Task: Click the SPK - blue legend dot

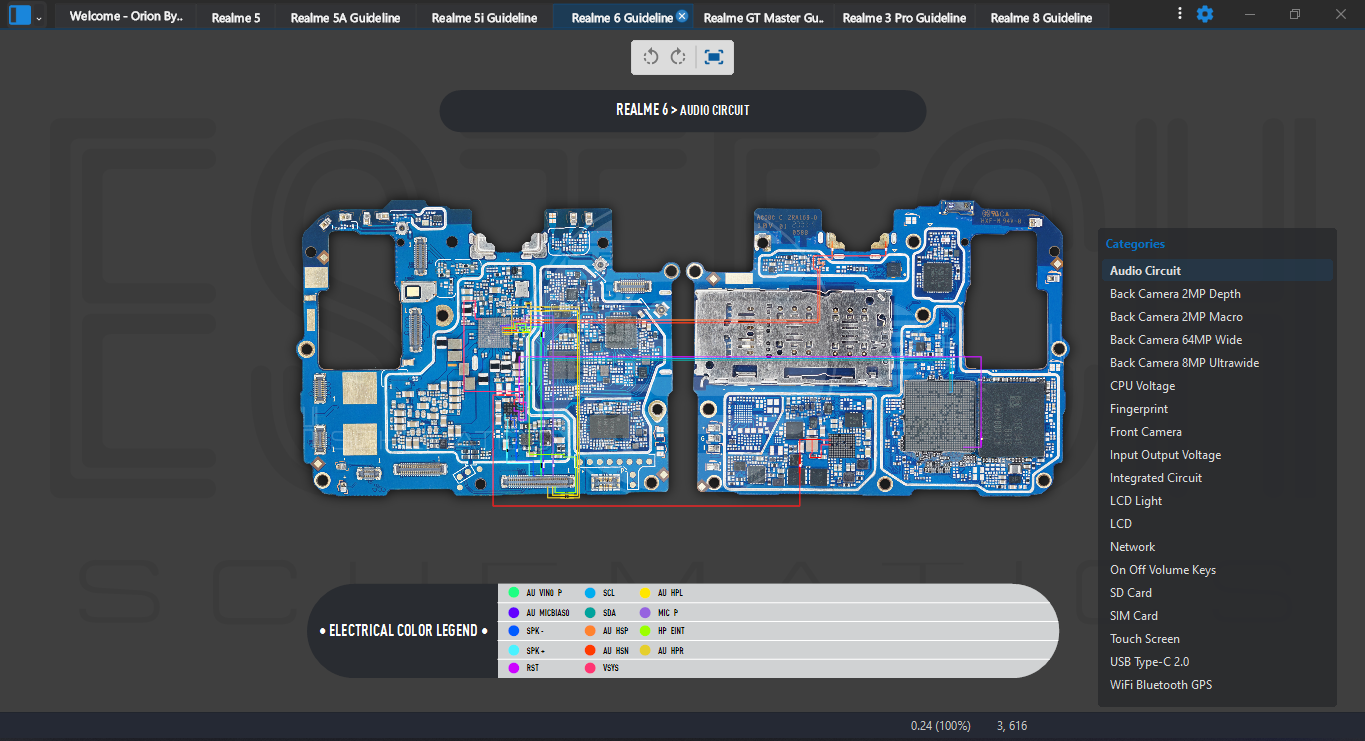Action: point(514,631)
